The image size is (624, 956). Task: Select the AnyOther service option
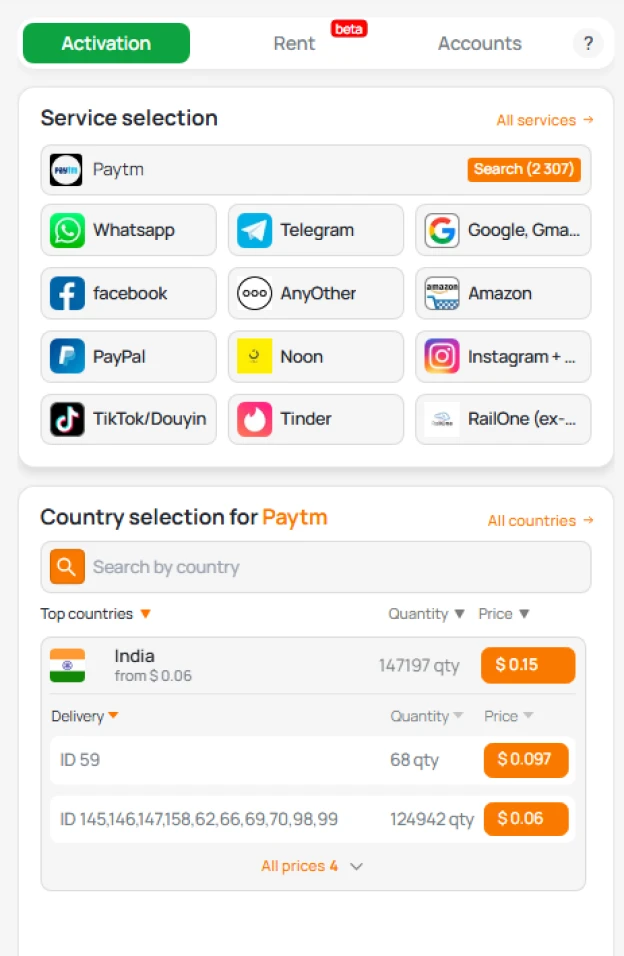pos(254,293)
